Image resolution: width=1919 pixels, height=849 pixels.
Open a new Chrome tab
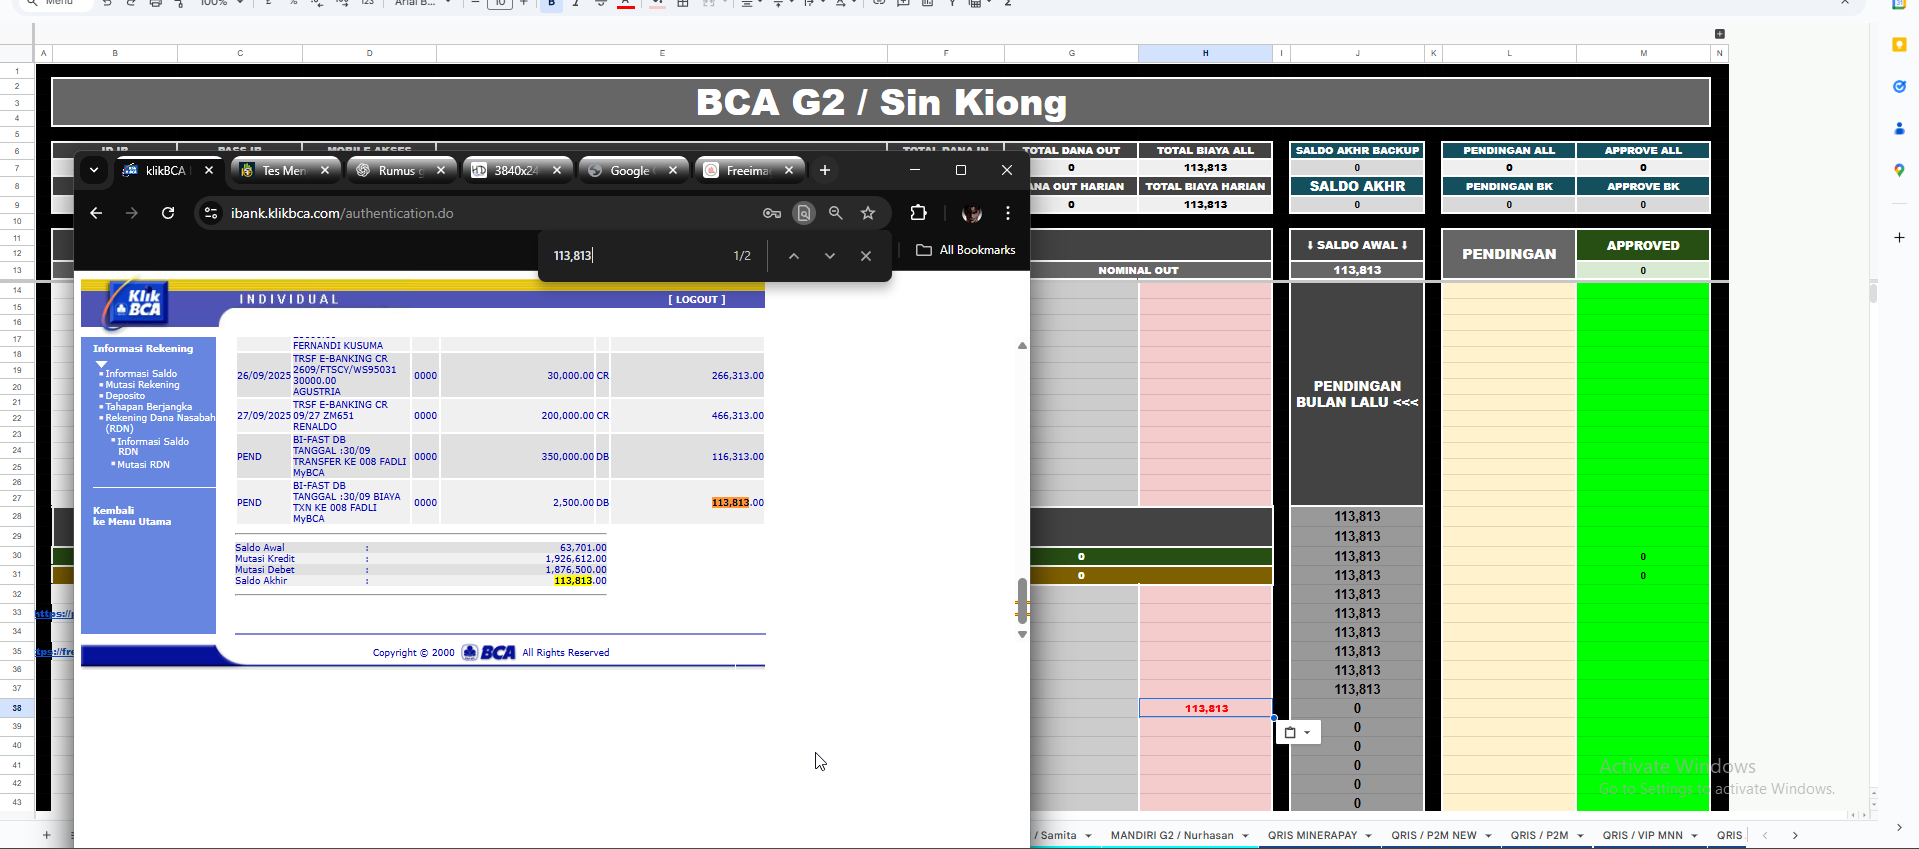[x=825, y=170]
